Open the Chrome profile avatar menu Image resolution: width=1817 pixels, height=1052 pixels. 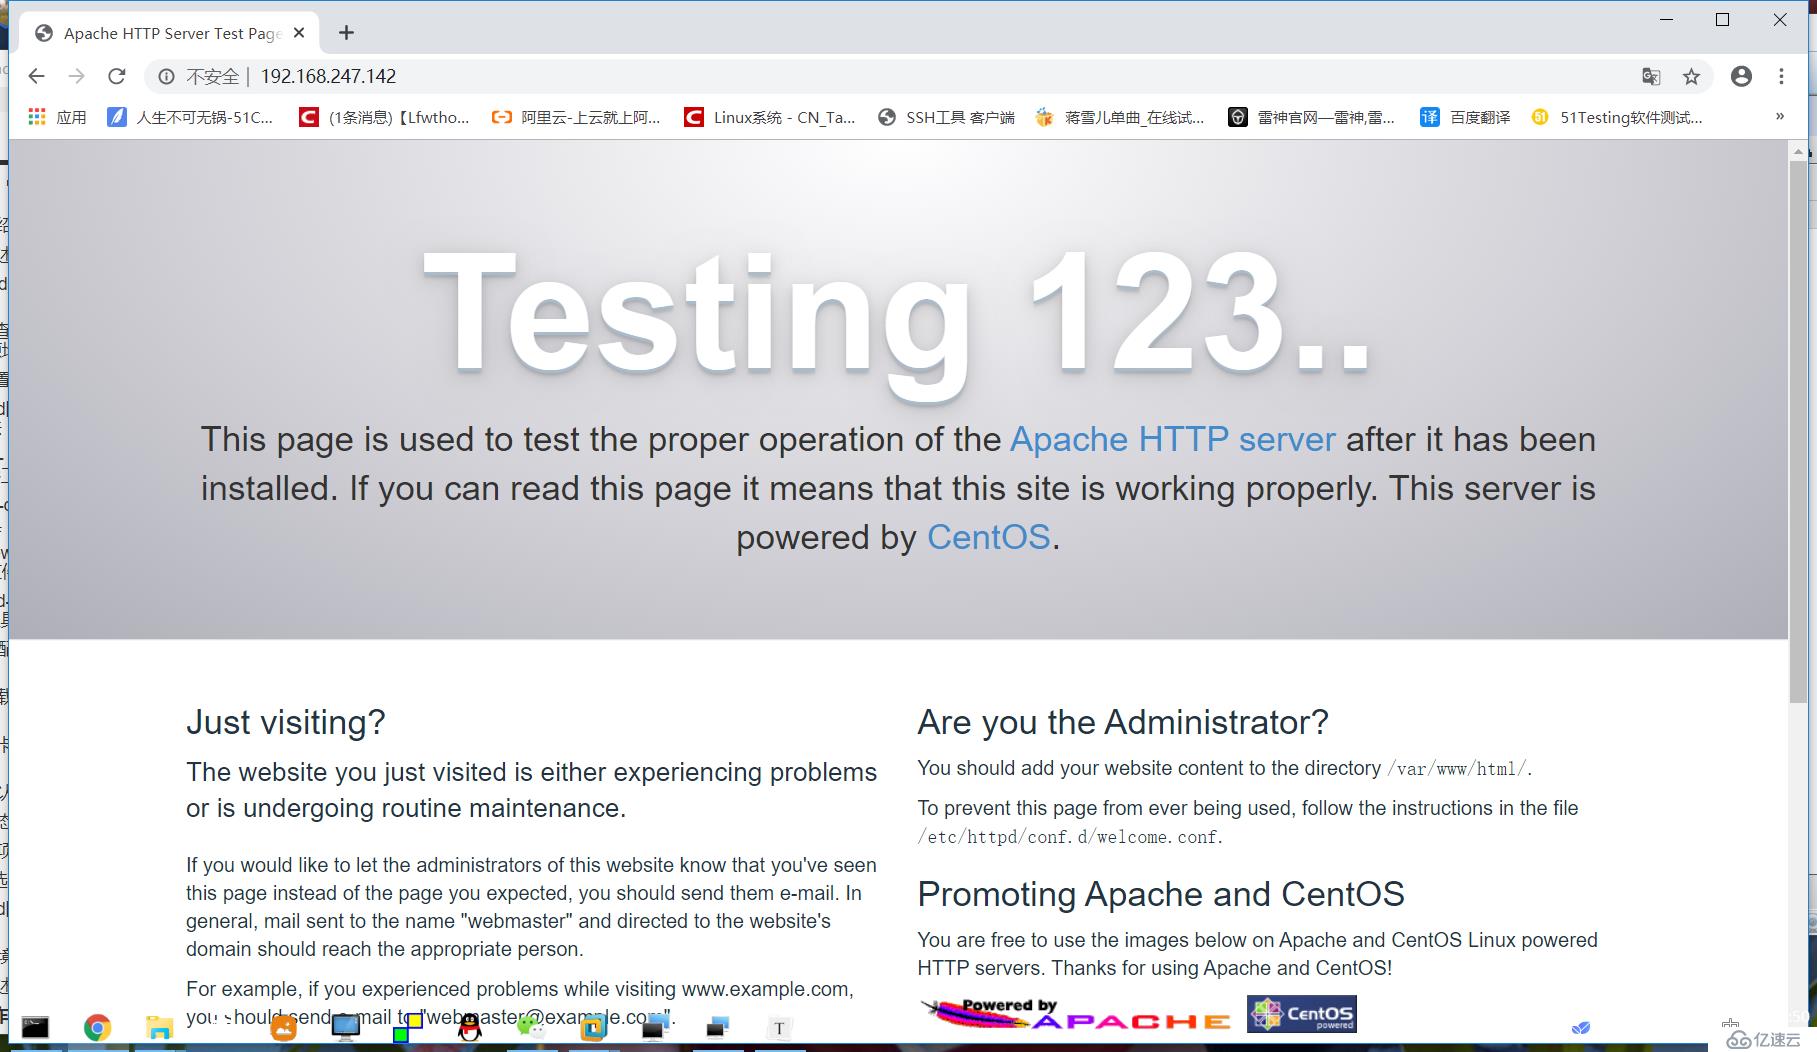(x=1741, y=76)
